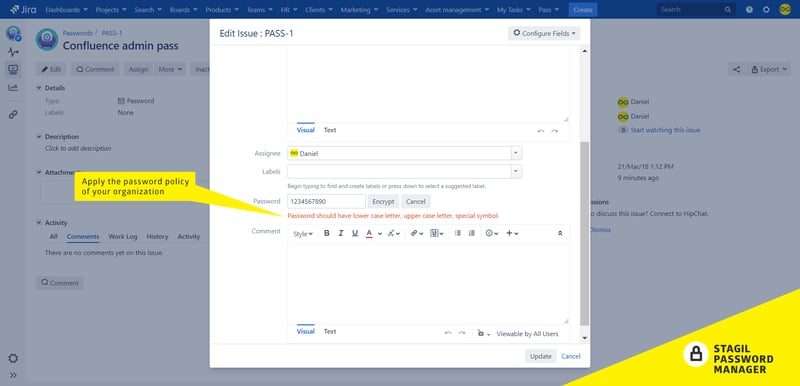
Task: Open the Style dropdown in the Comment editor
Action: click(x=303, y=234)
